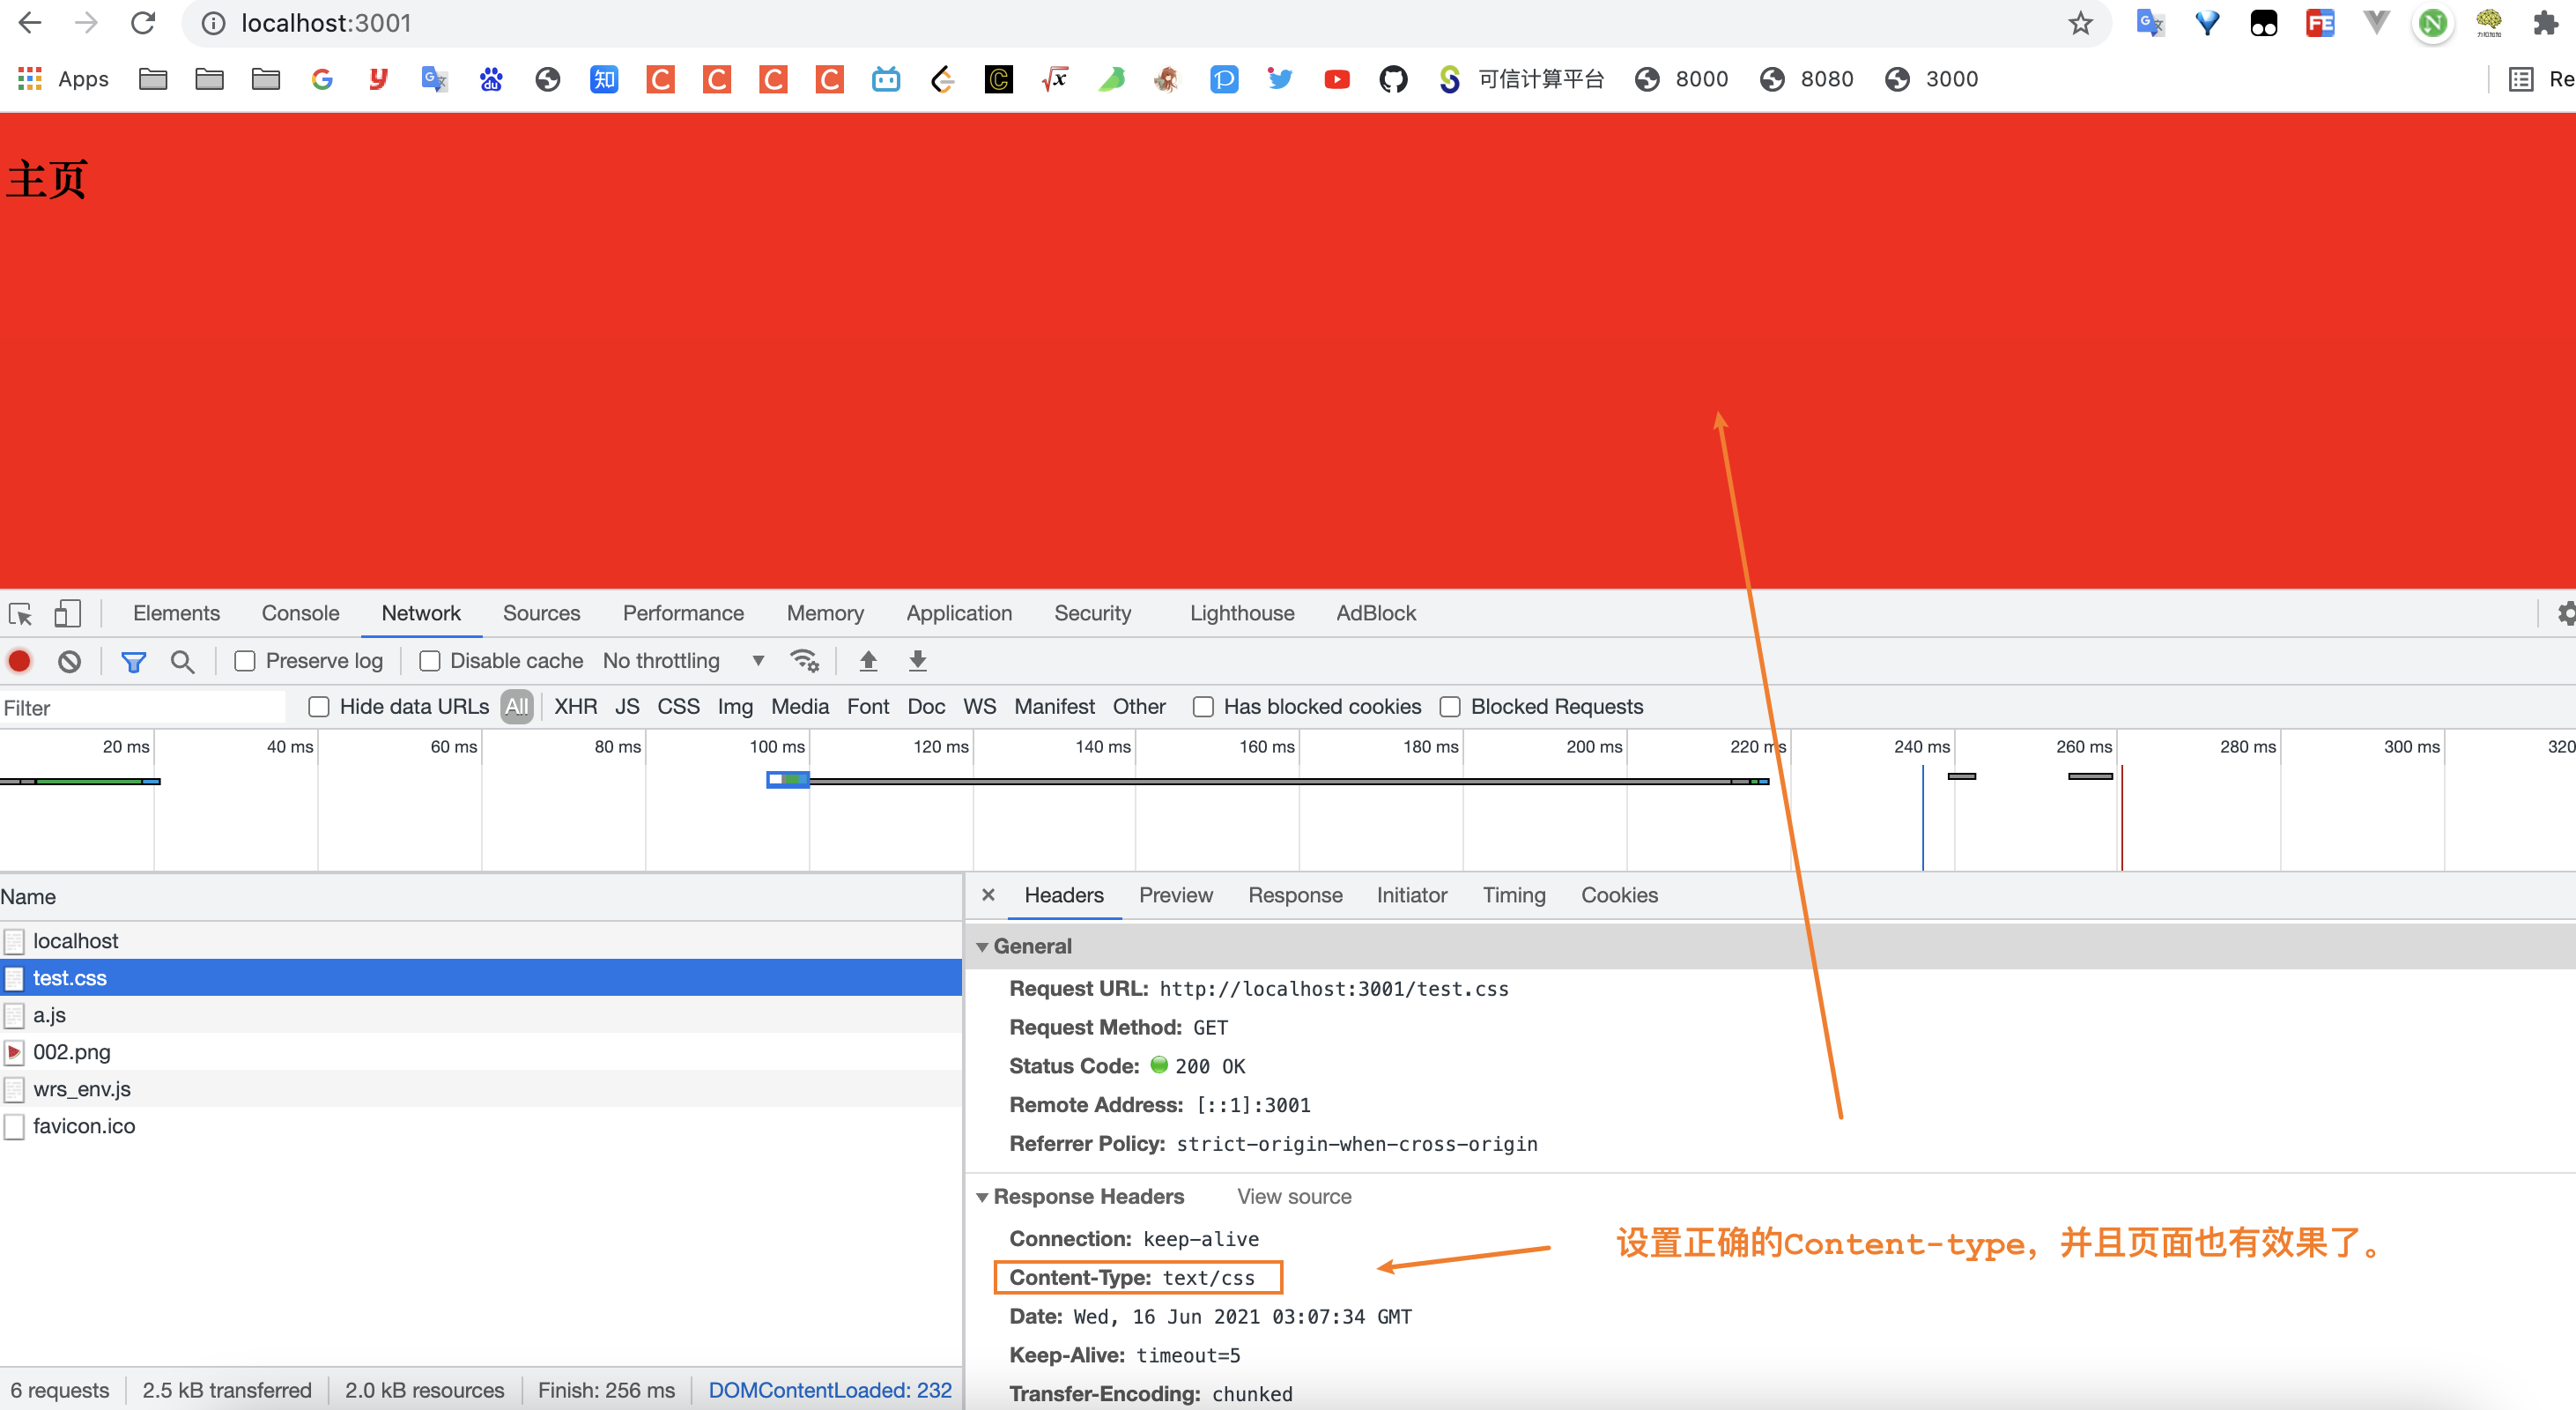Click the record network log button

(x=19, y=661)
